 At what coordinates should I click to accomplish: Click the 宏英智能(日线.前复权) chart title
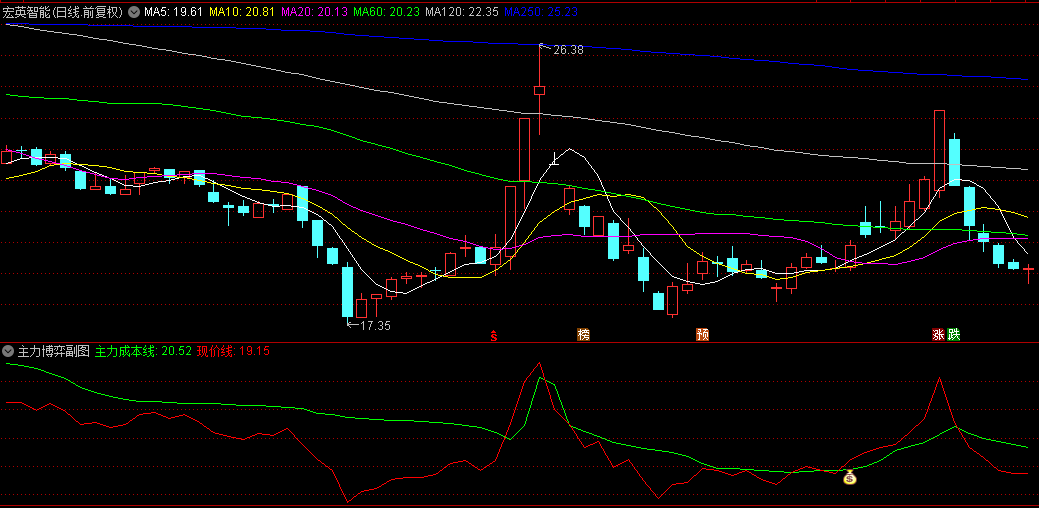63,11
